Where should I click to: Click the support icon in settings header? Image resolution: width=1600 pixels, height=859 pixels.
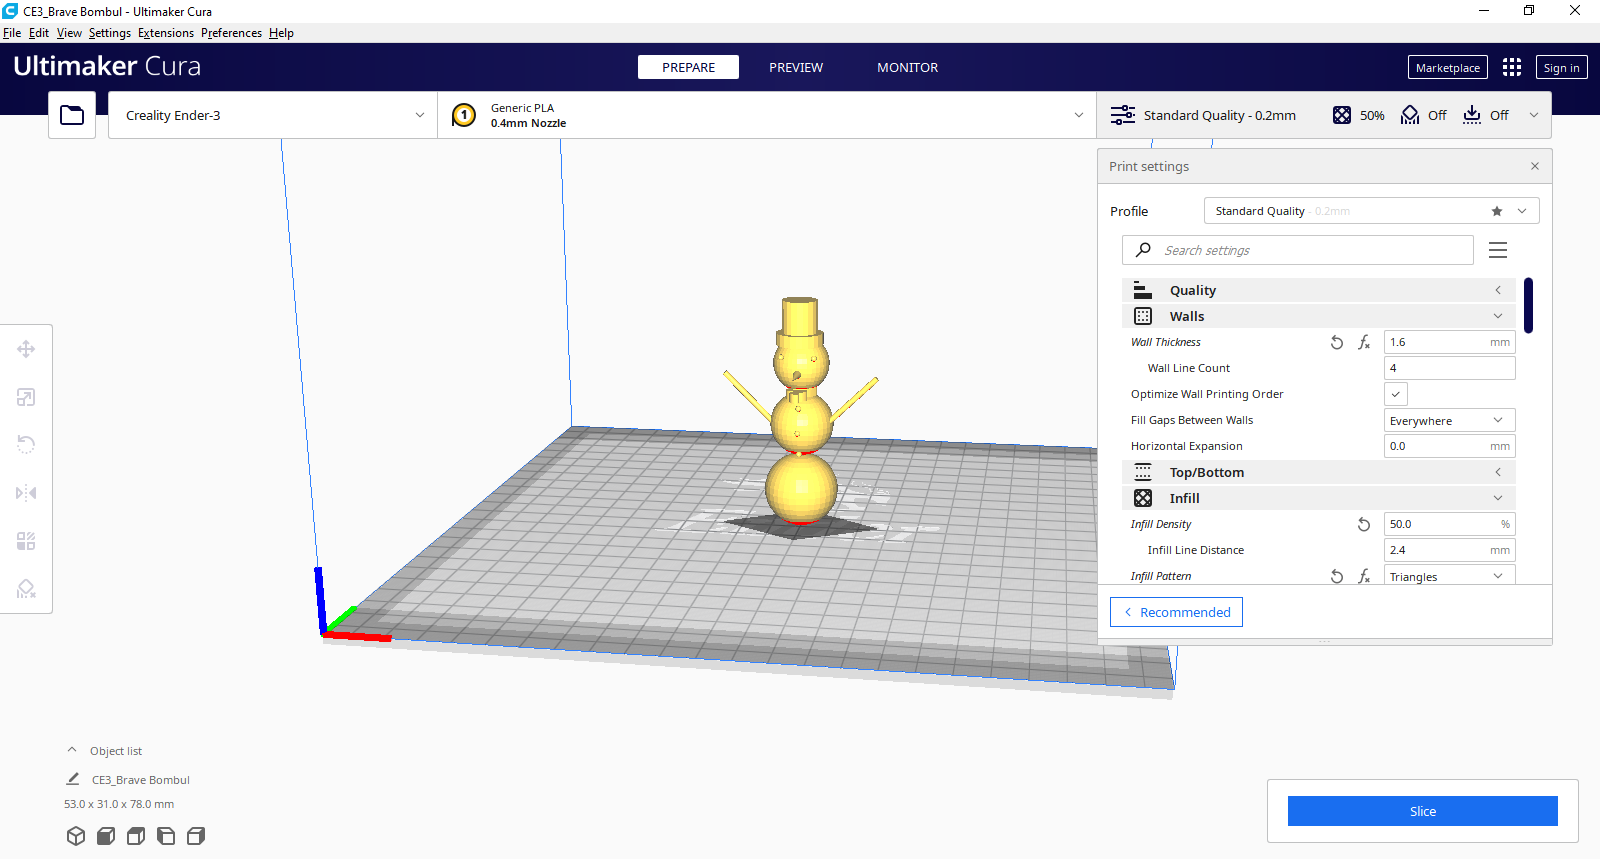1410,115
